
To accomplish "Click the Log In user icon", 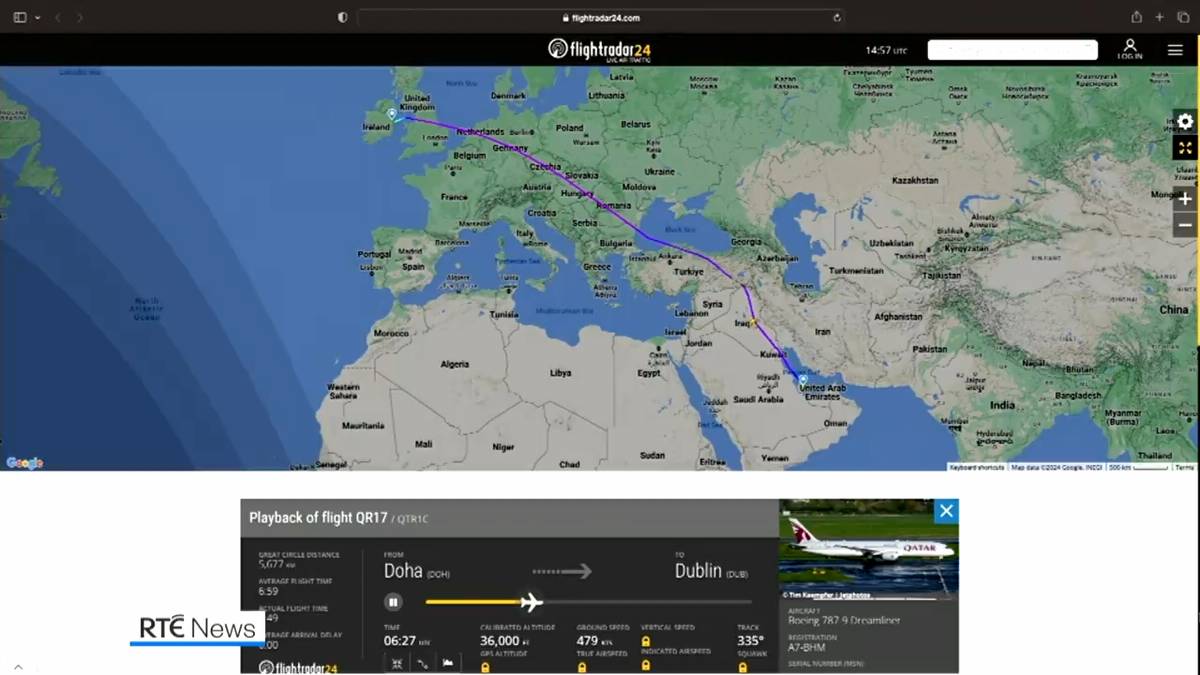I will 1130,49.
